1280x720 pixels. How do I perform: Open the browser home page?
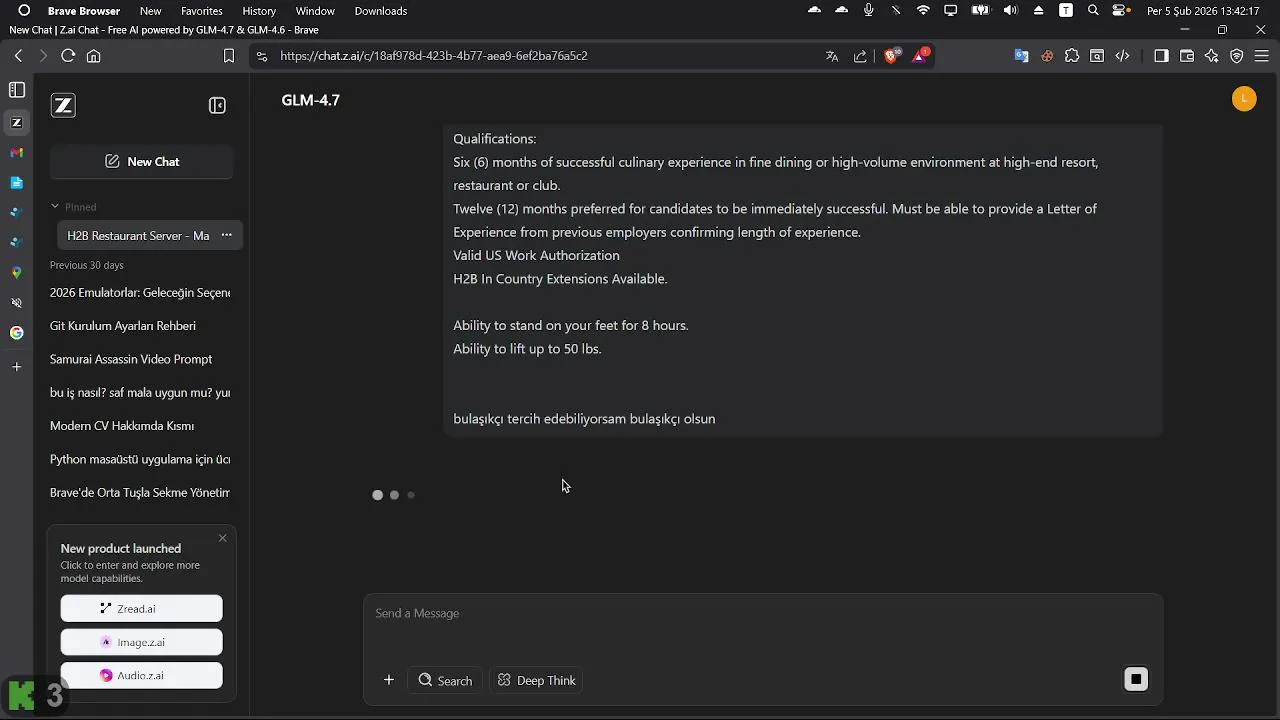[x=94, y=56]
